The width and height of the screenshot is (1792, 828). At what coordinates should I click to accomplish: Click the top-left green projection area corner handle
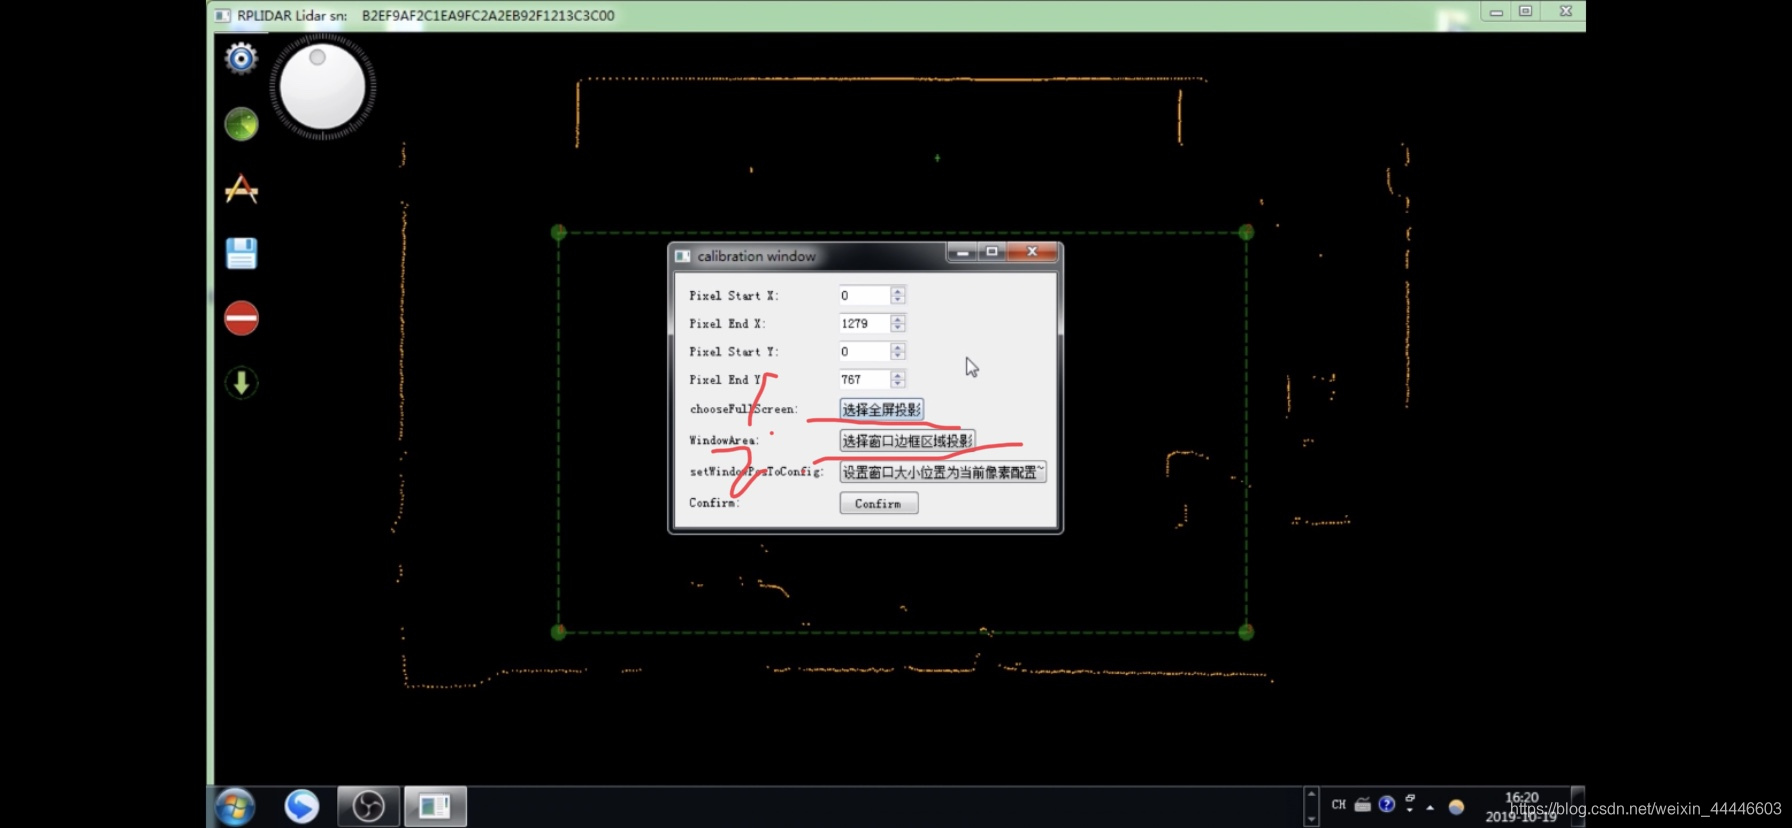(559, 232)
